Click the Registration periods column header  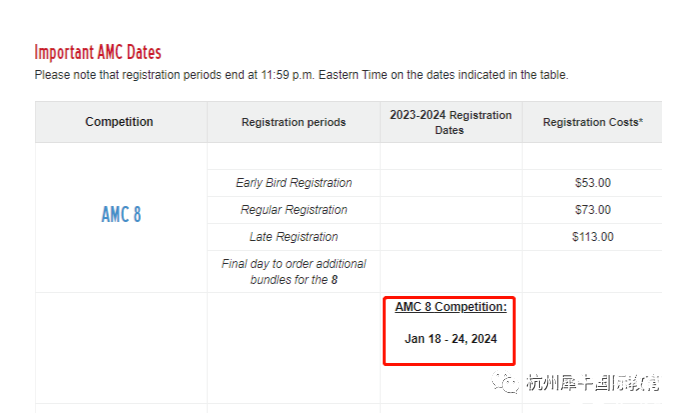(x=294, y=122)
